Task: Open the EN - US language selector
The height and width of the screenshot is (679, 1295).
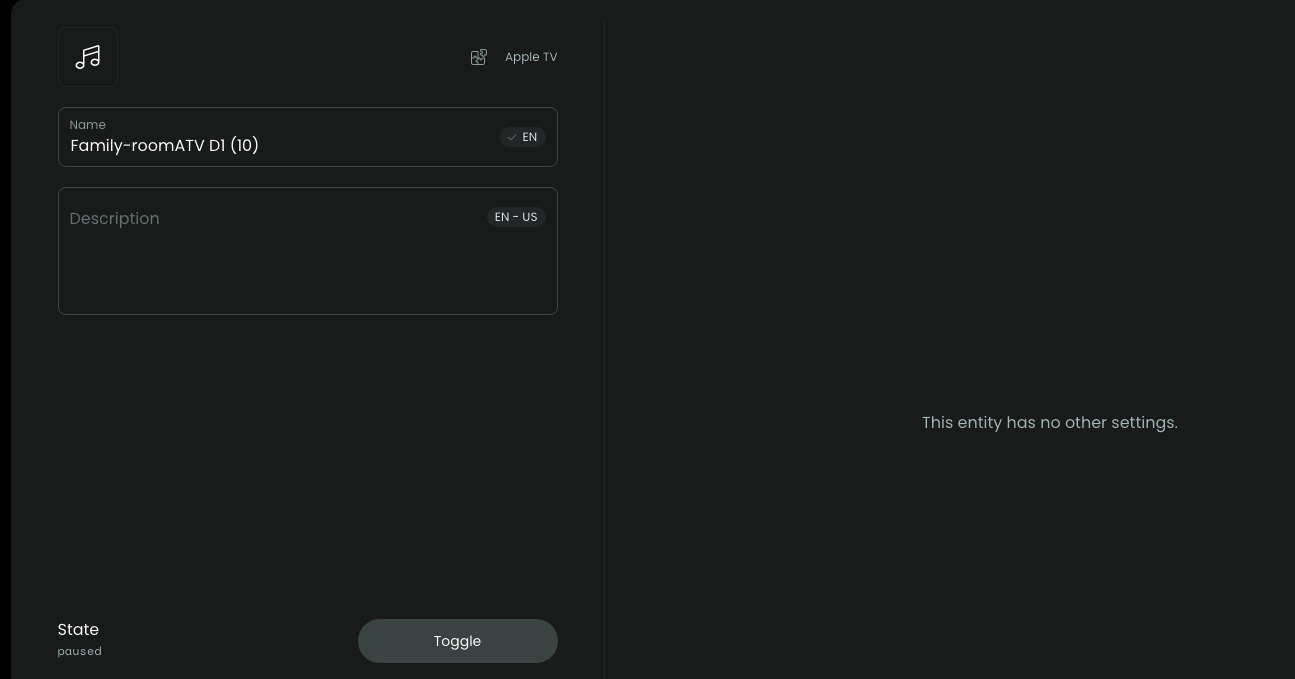Action: [x=516, y=217]
